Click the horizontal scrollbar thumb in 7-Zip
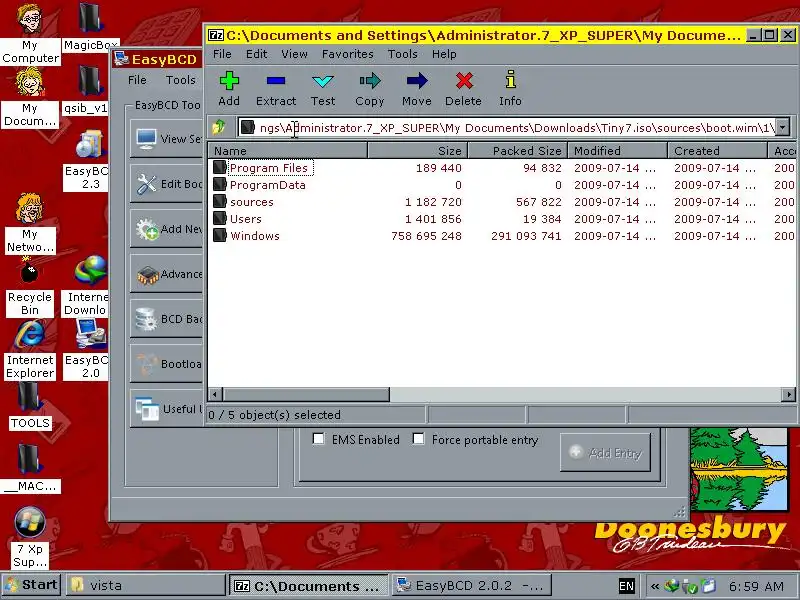Viewport: 800px width, 600px height. pyautogui.click(x=306, y=394)
